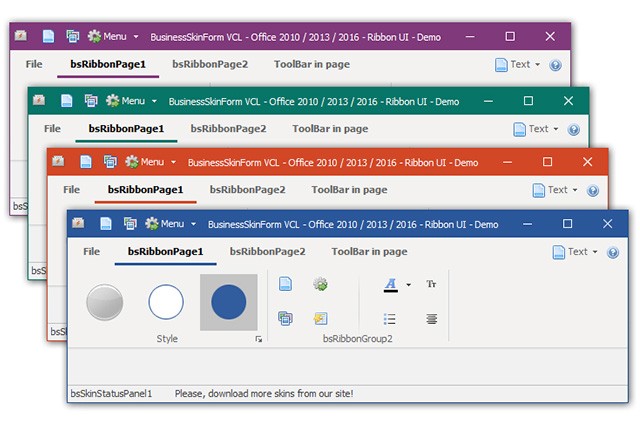Image resolution: width=640 pixels, height=427 pixels.
Task: Click the green gear icon in bsRibbonGroup2
Action: [x=320, y=284]
